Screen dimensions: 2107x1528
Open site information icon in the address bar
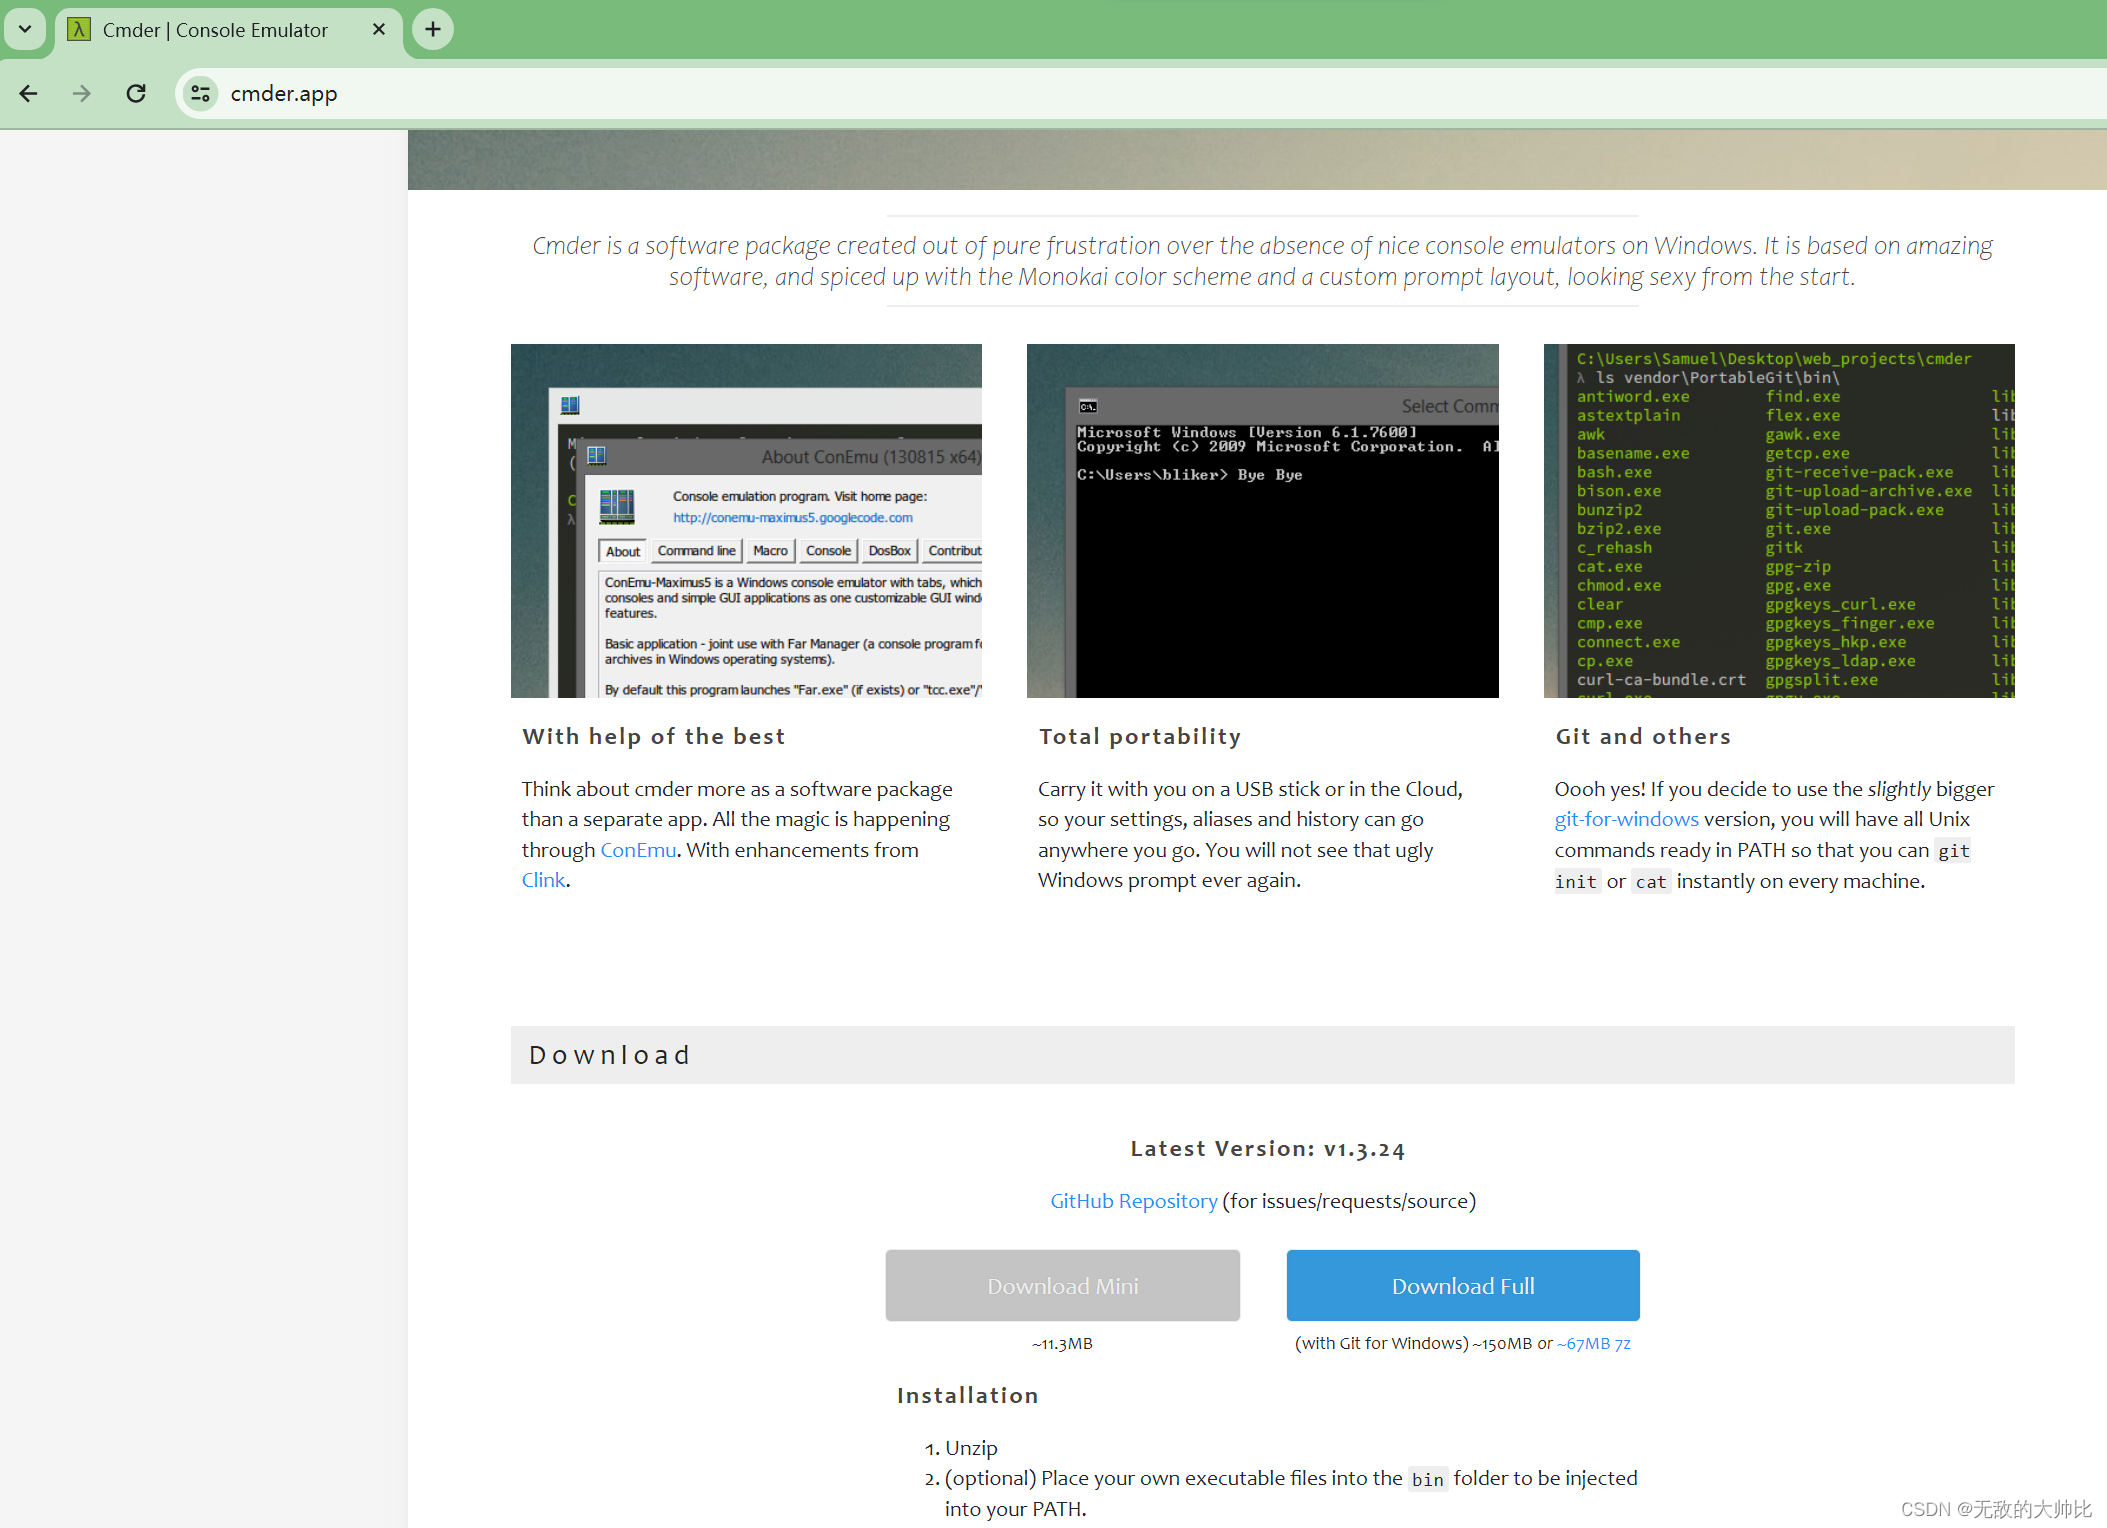click(x=200, y=93)
